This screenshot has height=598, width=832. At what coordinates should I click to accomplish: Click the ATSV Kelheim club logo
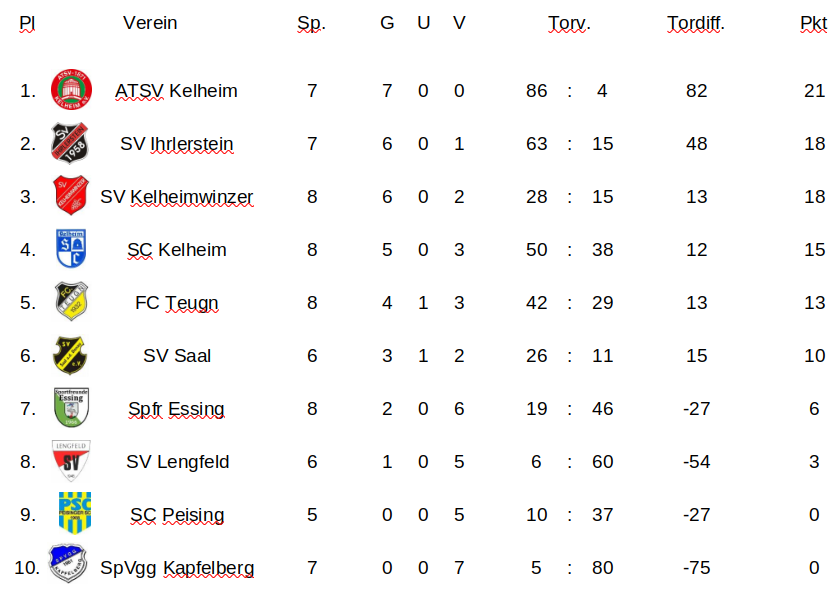[x=71, y=90]
